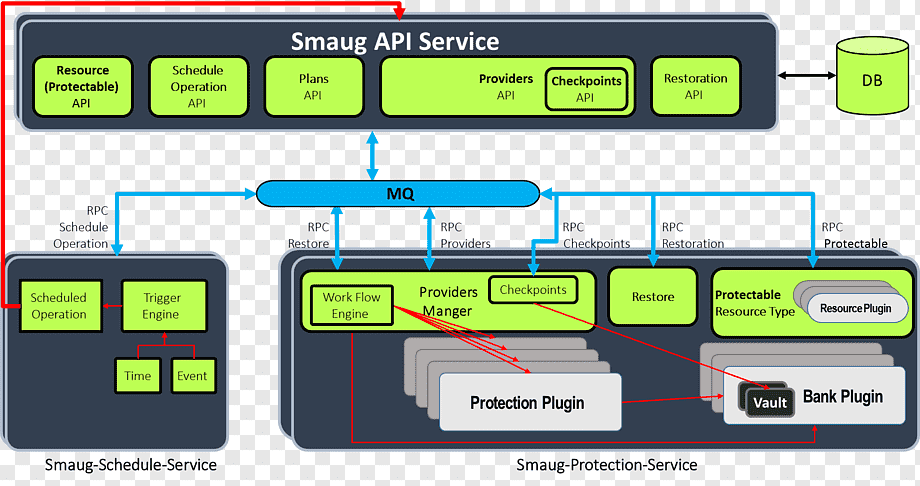
Task: Click the Trigger Engine box
Action: (x=164, y=306)
